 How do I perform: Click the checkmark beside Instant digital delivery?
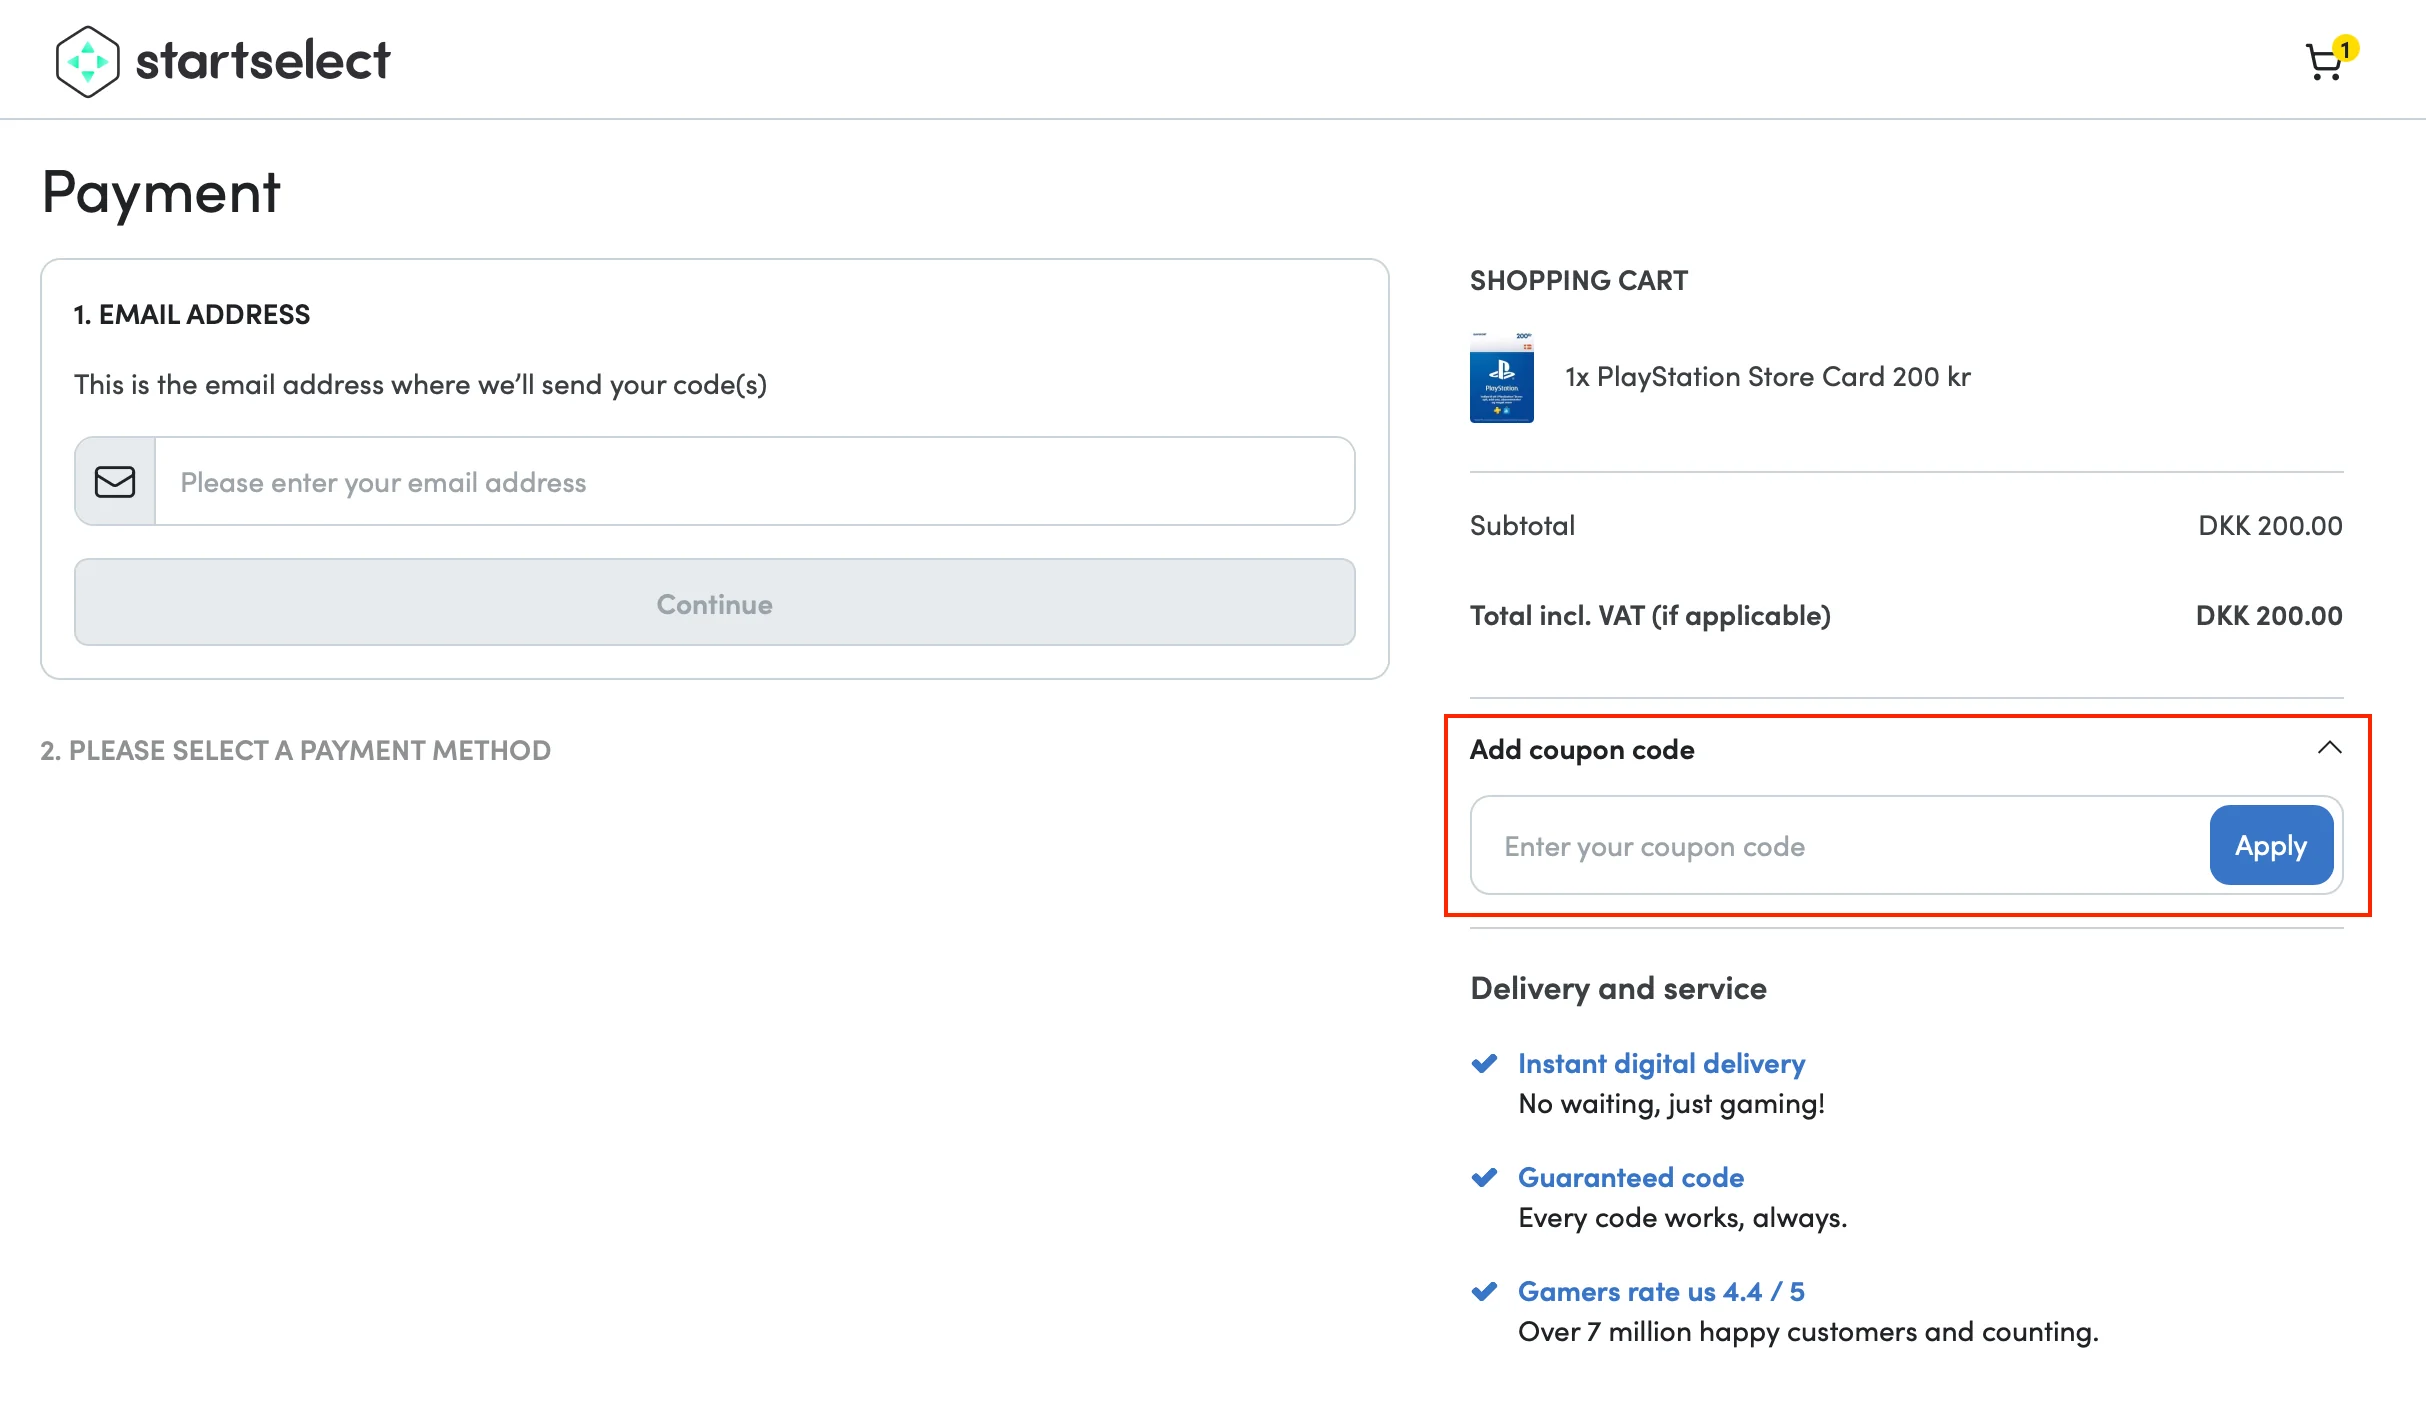click(x=1484, y=1063)
